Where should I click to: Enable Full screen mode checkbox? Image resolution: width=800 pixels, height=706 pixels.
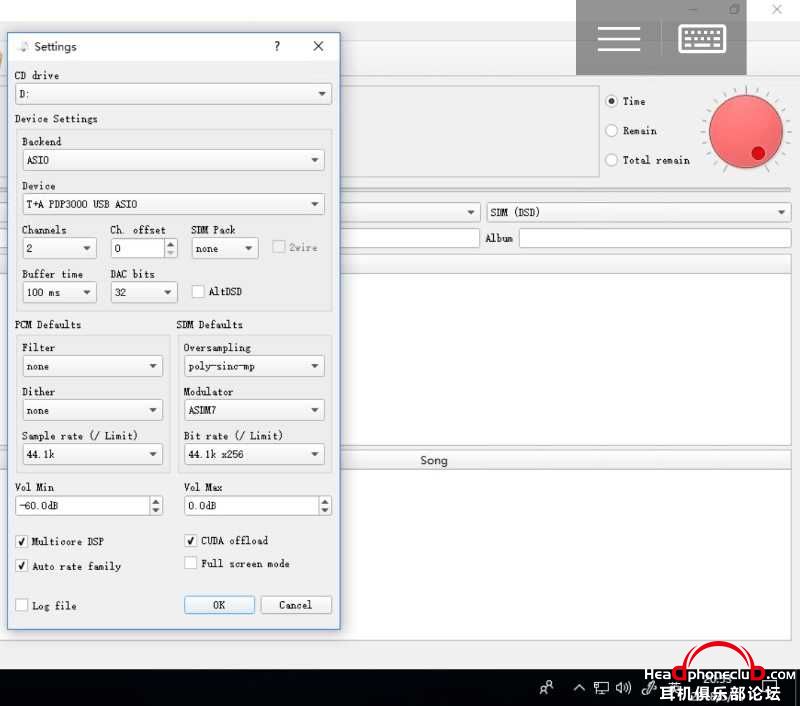tap(190, 563)
